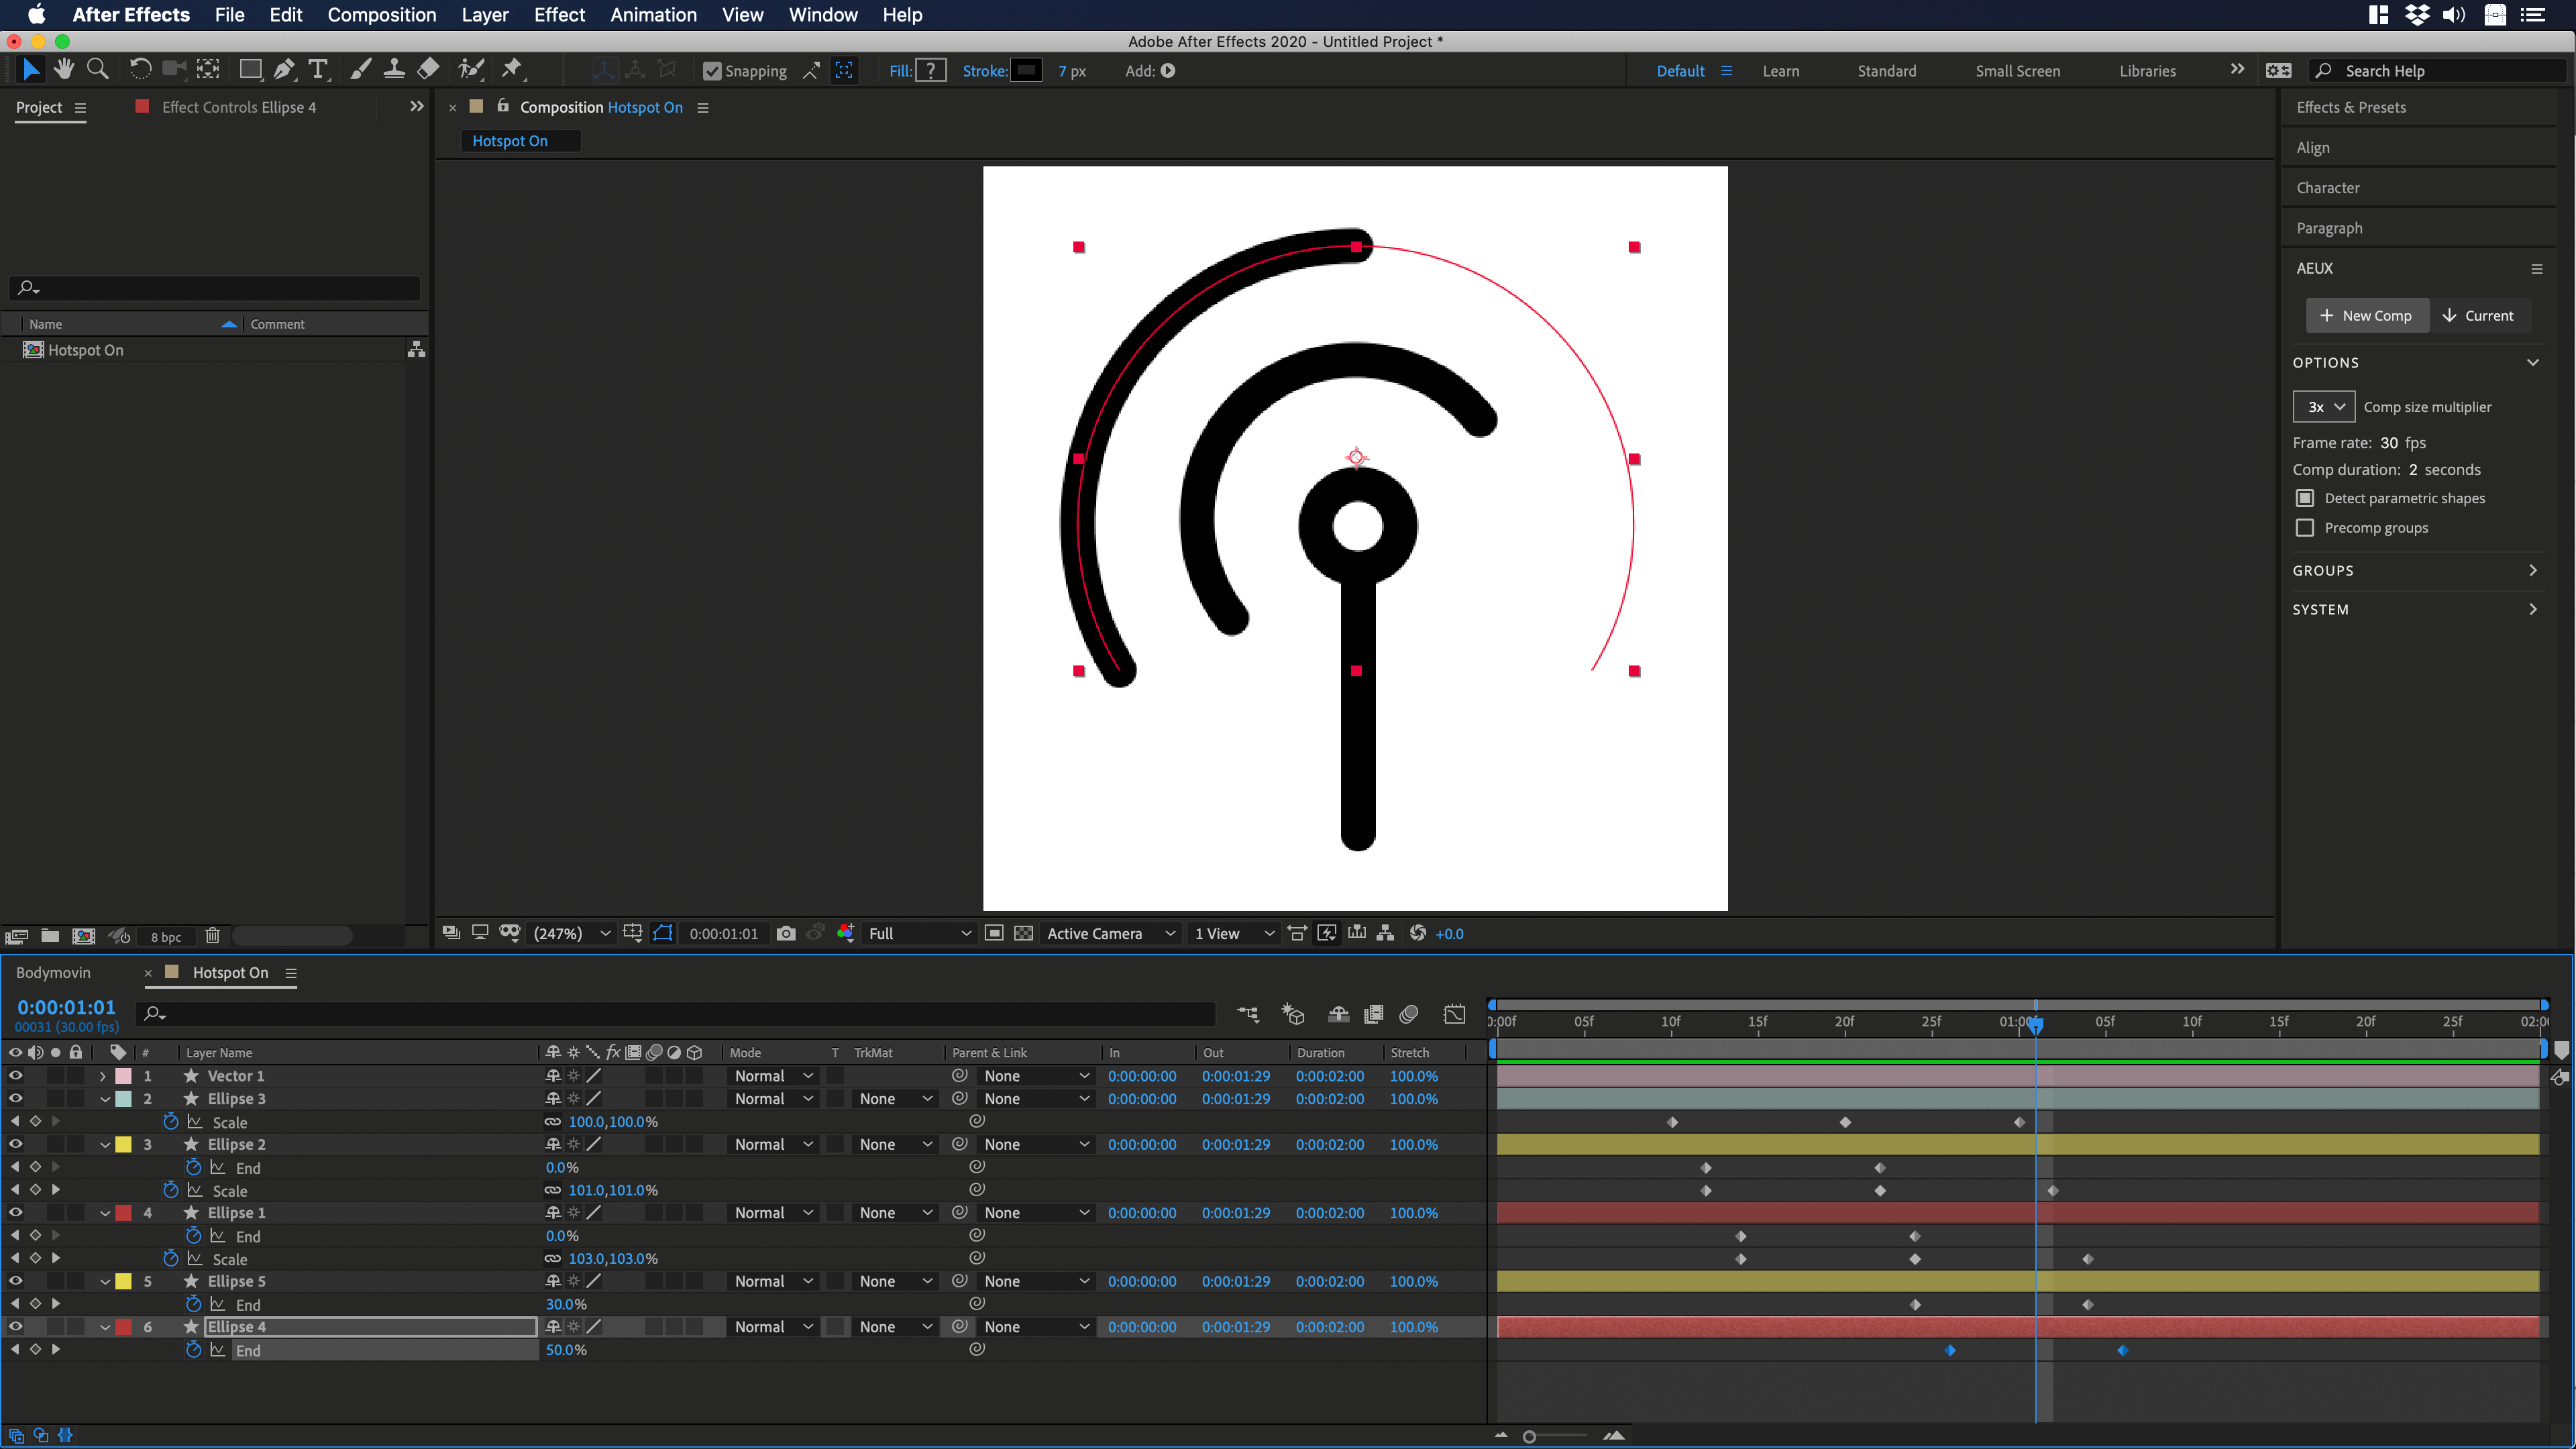This screenshot has height=1449, width=2576.
Task: Take a snapshot of the composition viewer
Action: tap(786, 933)
